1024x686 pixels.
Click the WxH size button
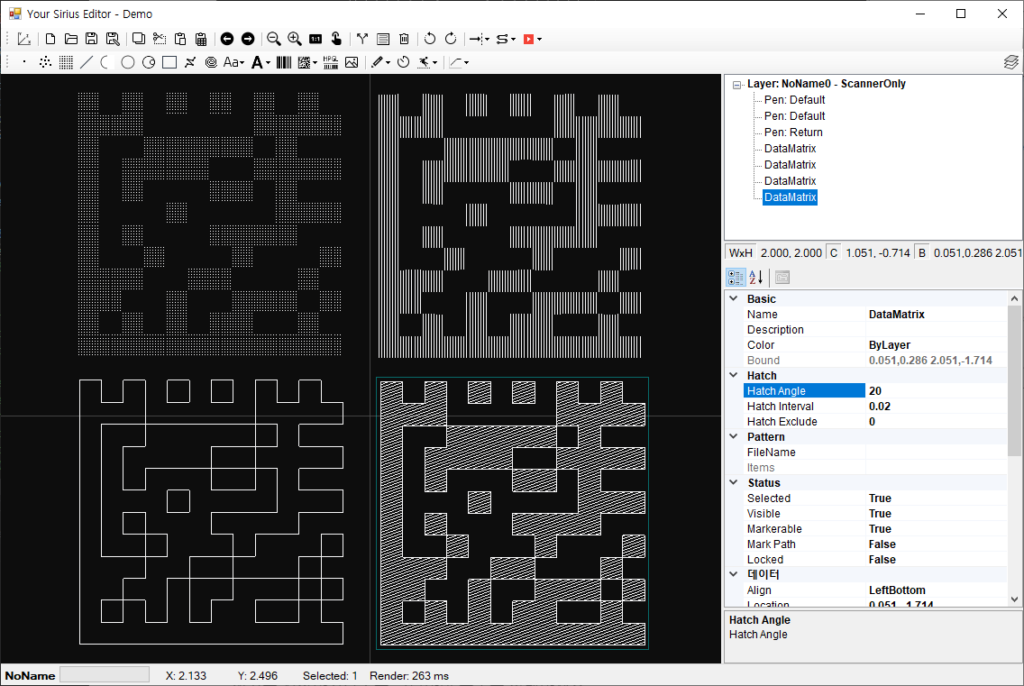(741, 253)
